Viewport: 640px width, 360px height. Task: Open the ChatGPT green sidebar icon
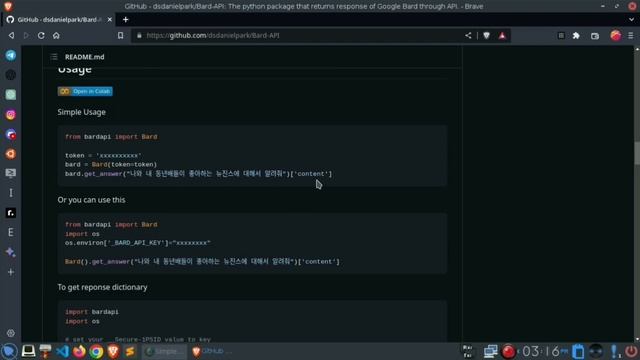[11, 95]
